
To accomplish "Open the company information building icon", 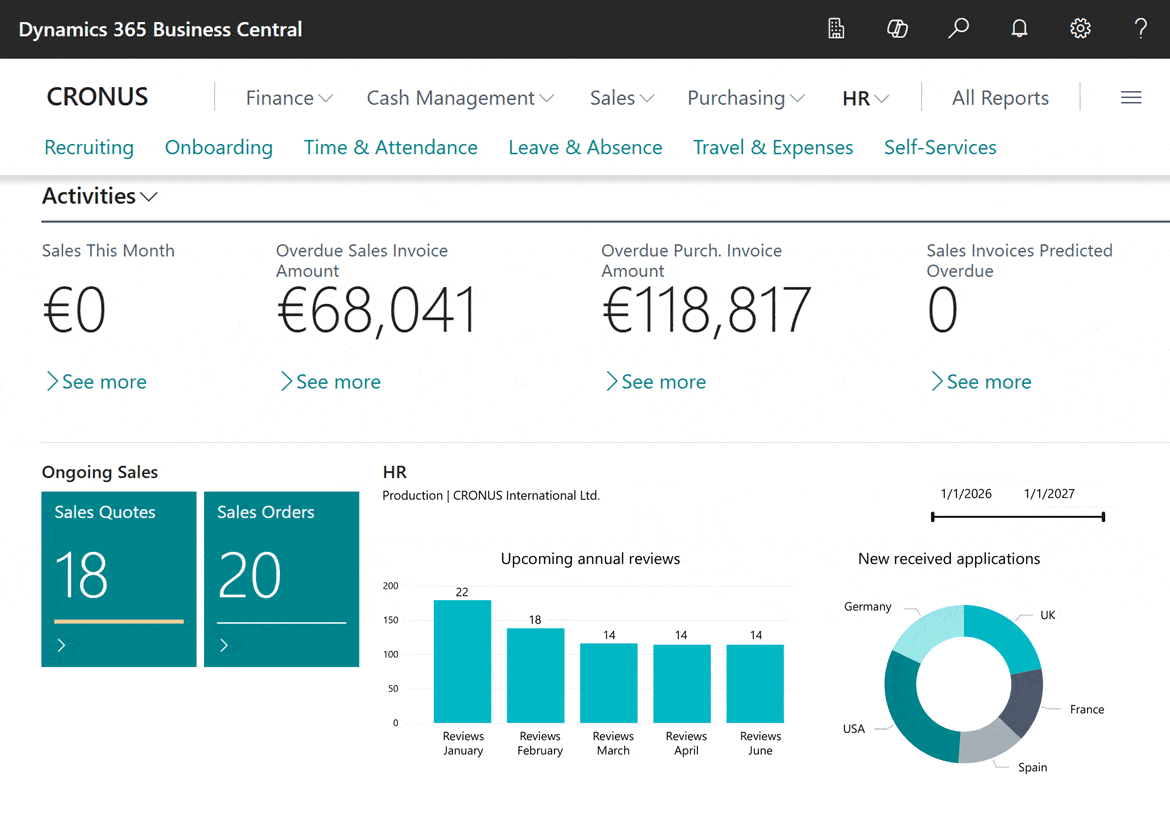I will pos(836,29).
